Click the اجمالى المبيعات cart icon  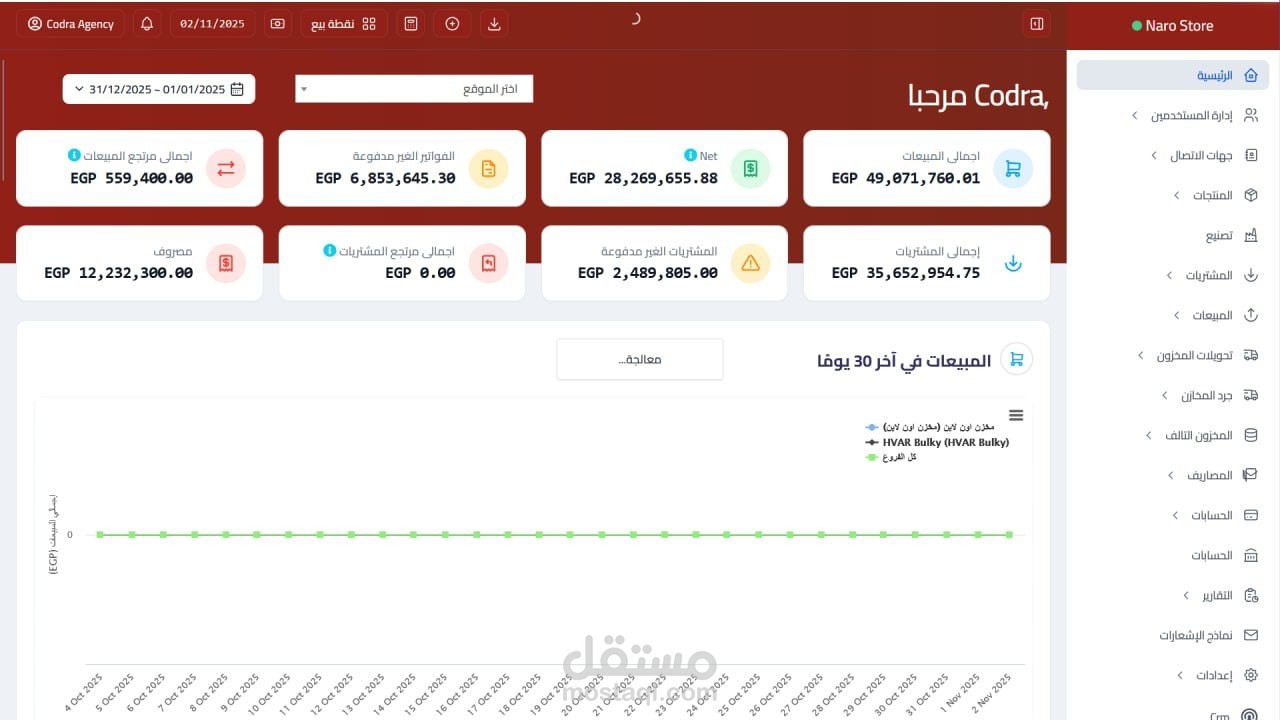click(x=1013, y=169)
